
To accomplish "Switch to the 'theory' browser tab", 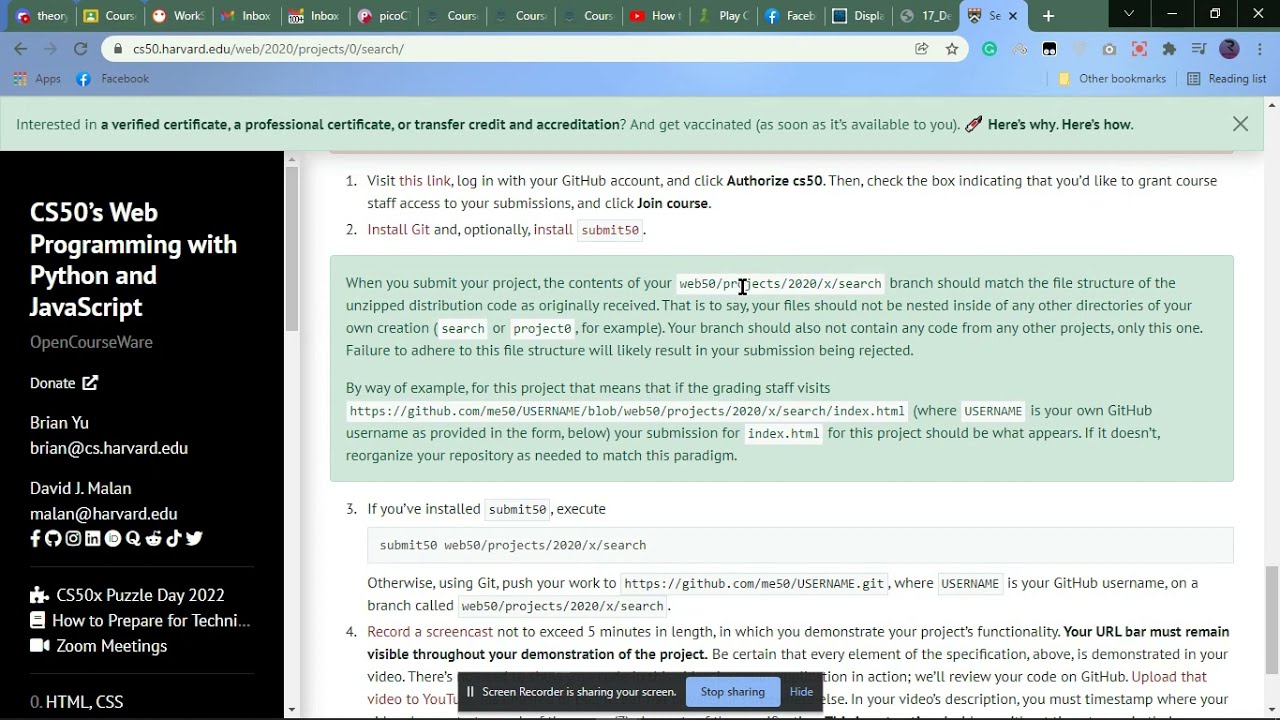I will pyautogui.click(x=41, y=16).
